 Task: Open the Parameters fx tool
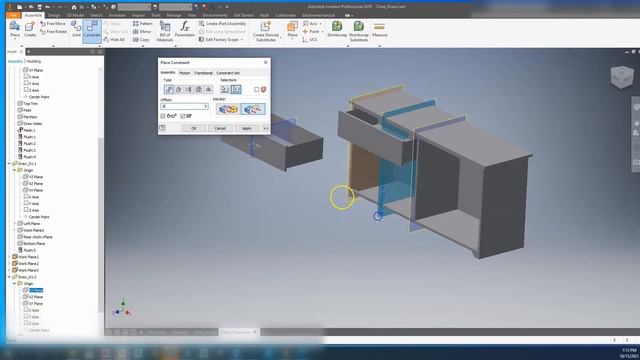[x=185, y=29]
